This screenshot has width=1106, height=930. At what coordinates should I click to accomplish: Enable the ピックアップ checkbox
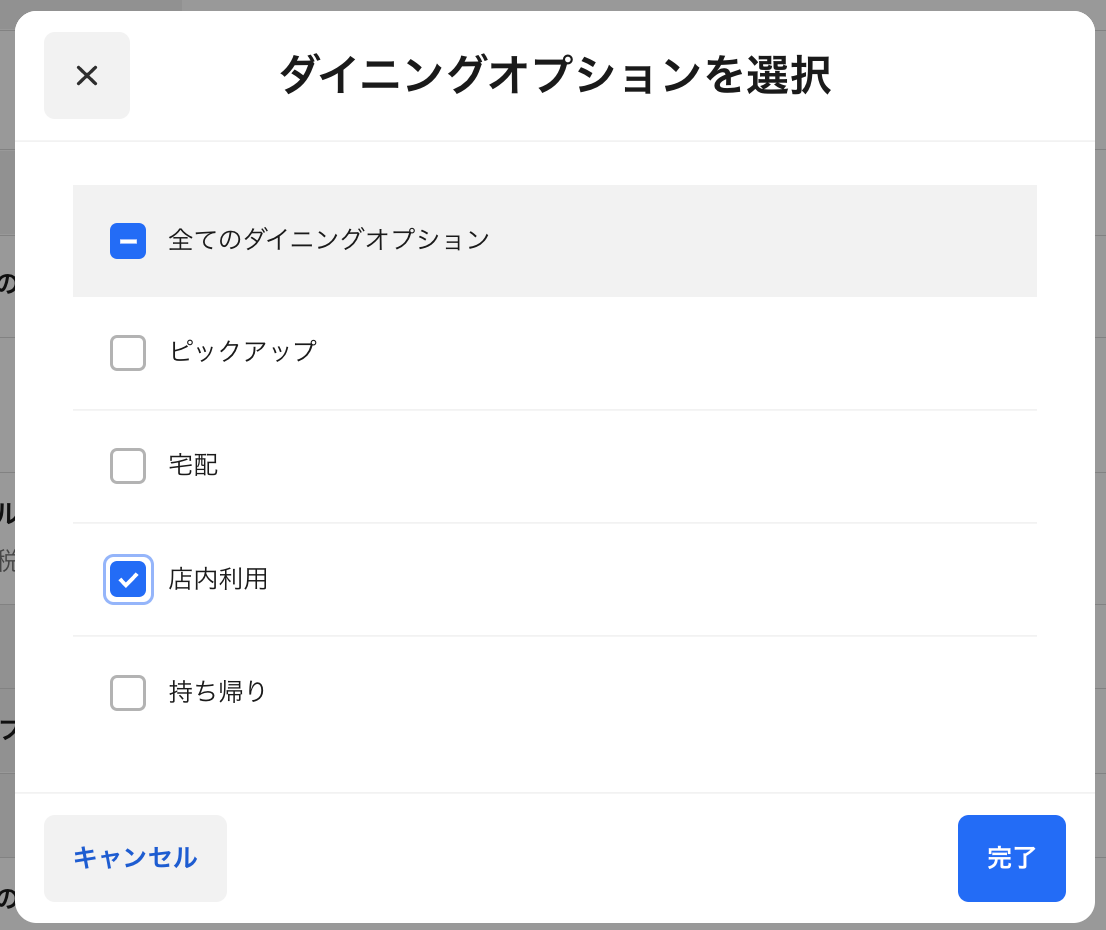128,353
